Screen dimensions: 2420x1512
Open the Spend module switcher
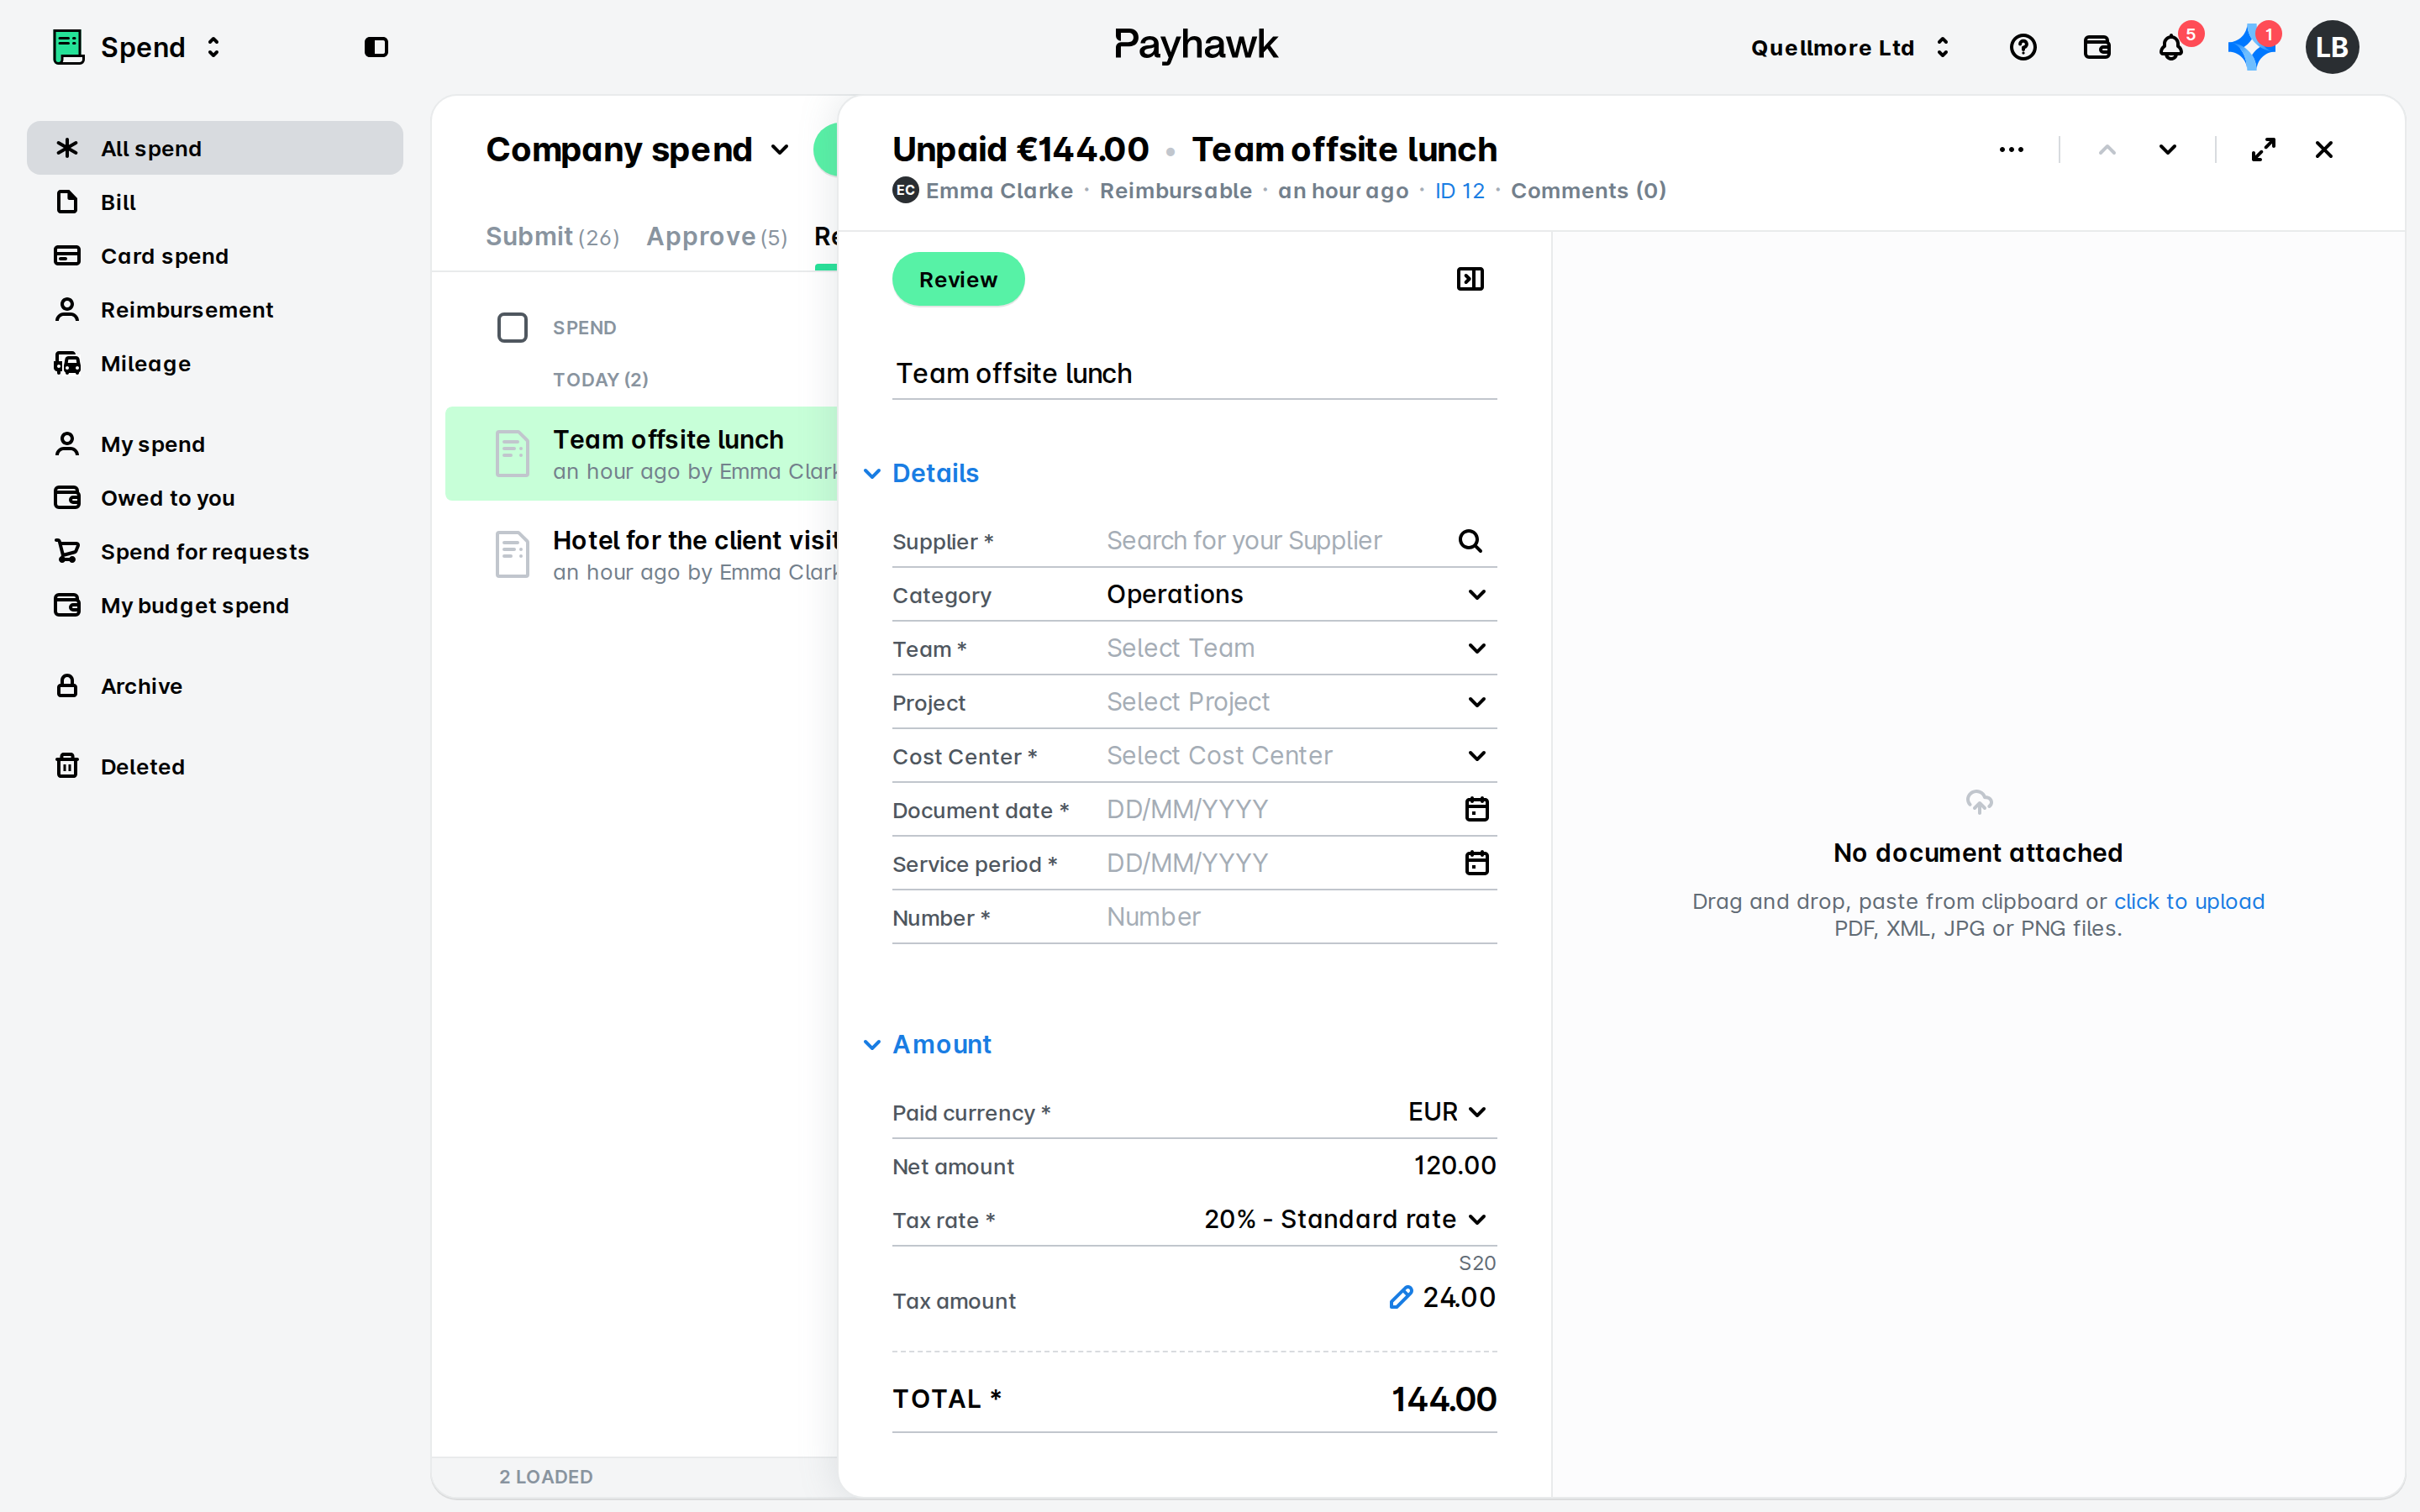(x=138, y=47)
